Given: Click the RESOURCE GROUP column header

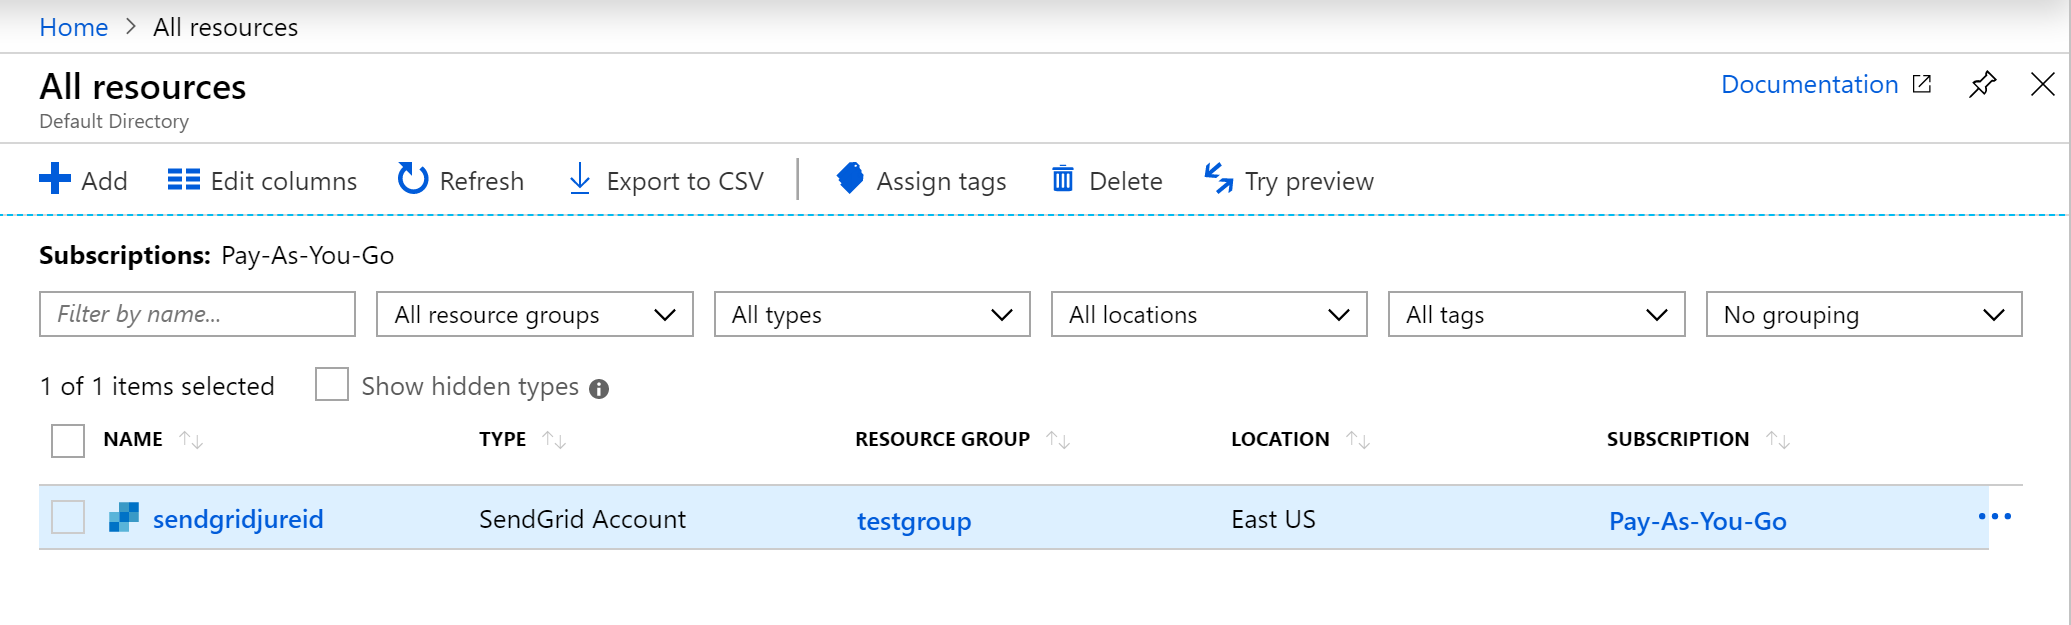Looking at the screenshot, I should click(x=942, y=439).
